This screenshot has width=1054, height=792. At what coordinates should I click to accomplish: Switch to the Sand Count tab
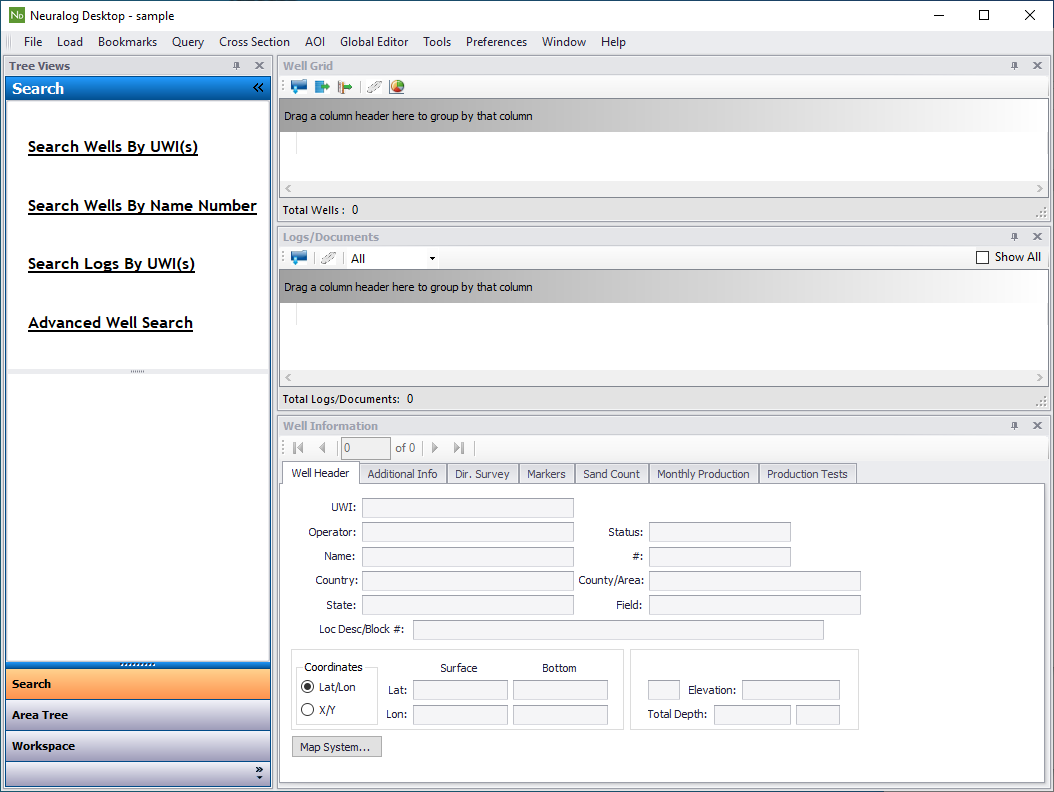[611, 474]
